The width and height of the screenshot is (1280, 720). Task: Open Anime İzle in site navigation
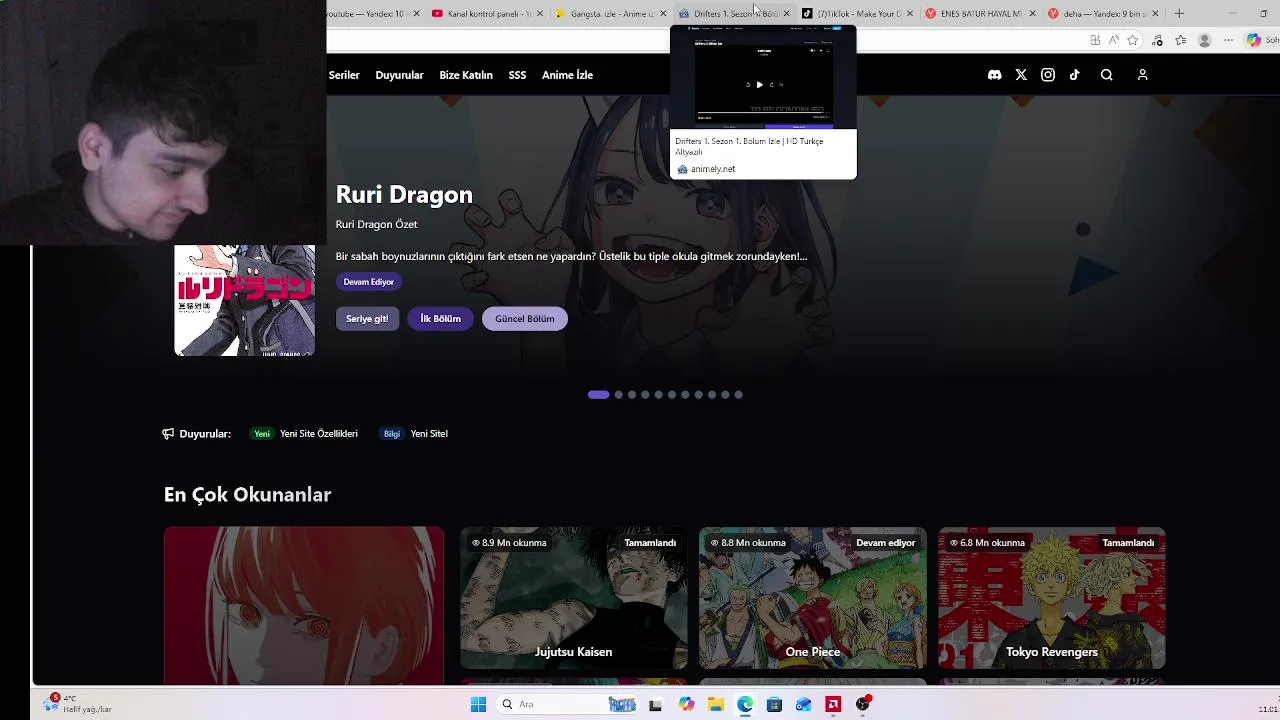pyautogui.click(x=567, y=75)
